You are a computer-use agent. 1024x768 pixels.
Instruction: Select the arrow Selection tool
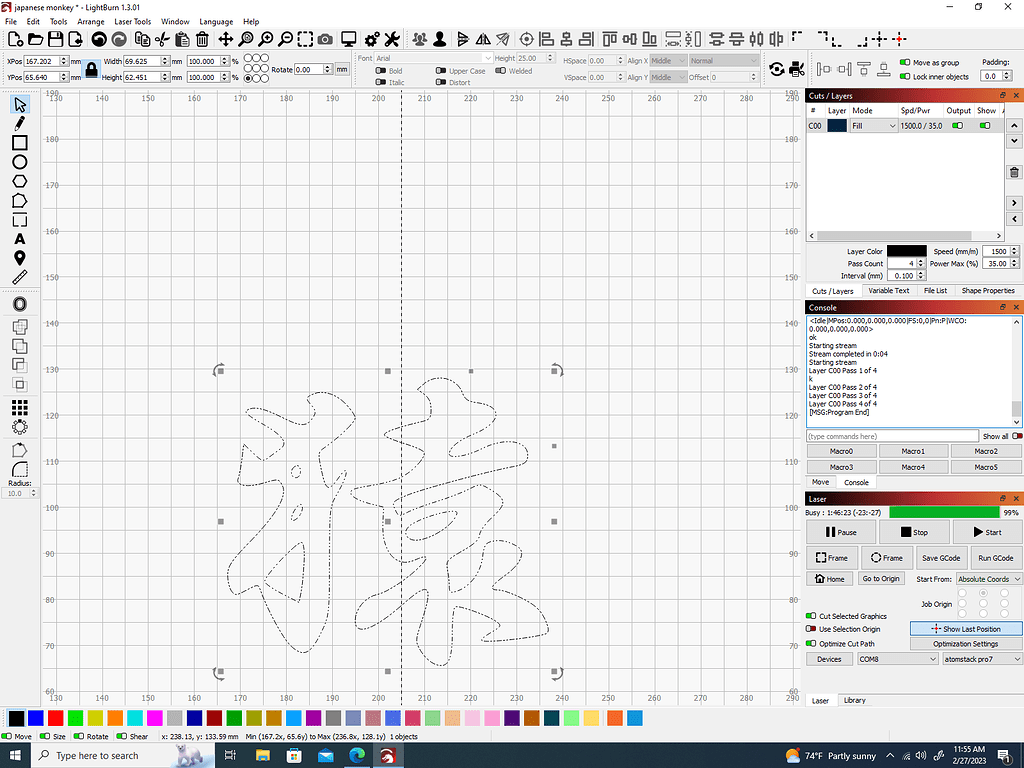click(20, 102)
